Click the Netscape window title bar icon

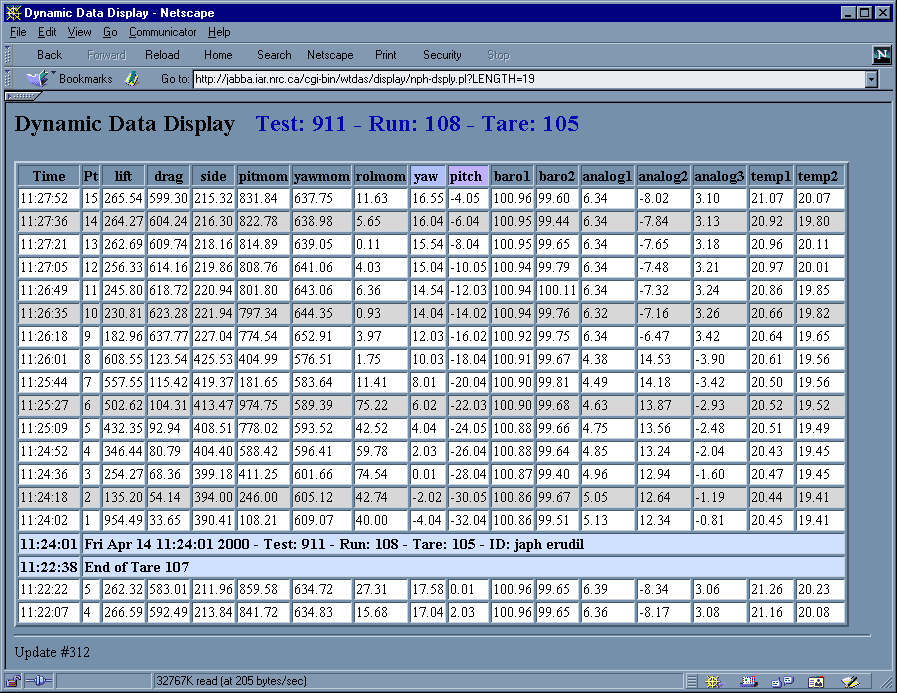coord(13,13)
